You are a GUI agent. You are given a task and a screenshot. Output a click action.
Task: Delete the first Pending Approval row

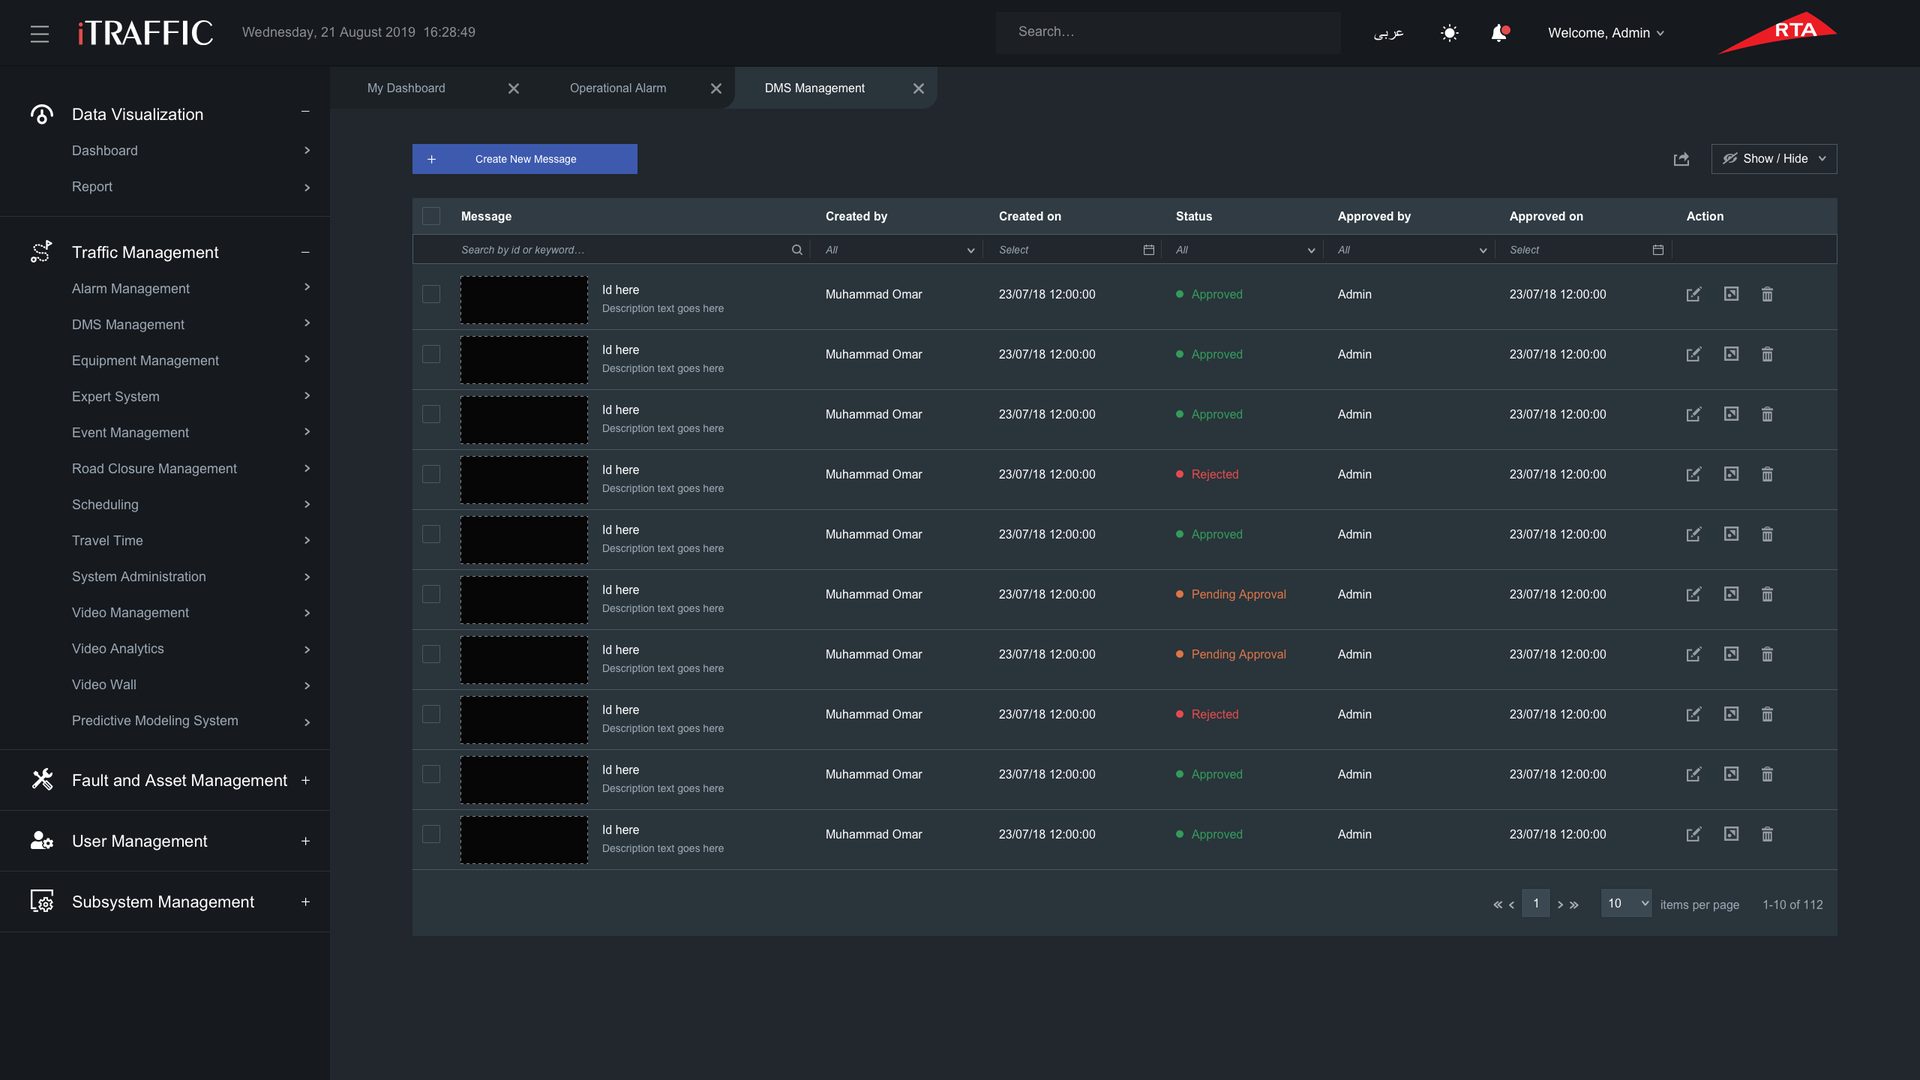coord(1767,595)
